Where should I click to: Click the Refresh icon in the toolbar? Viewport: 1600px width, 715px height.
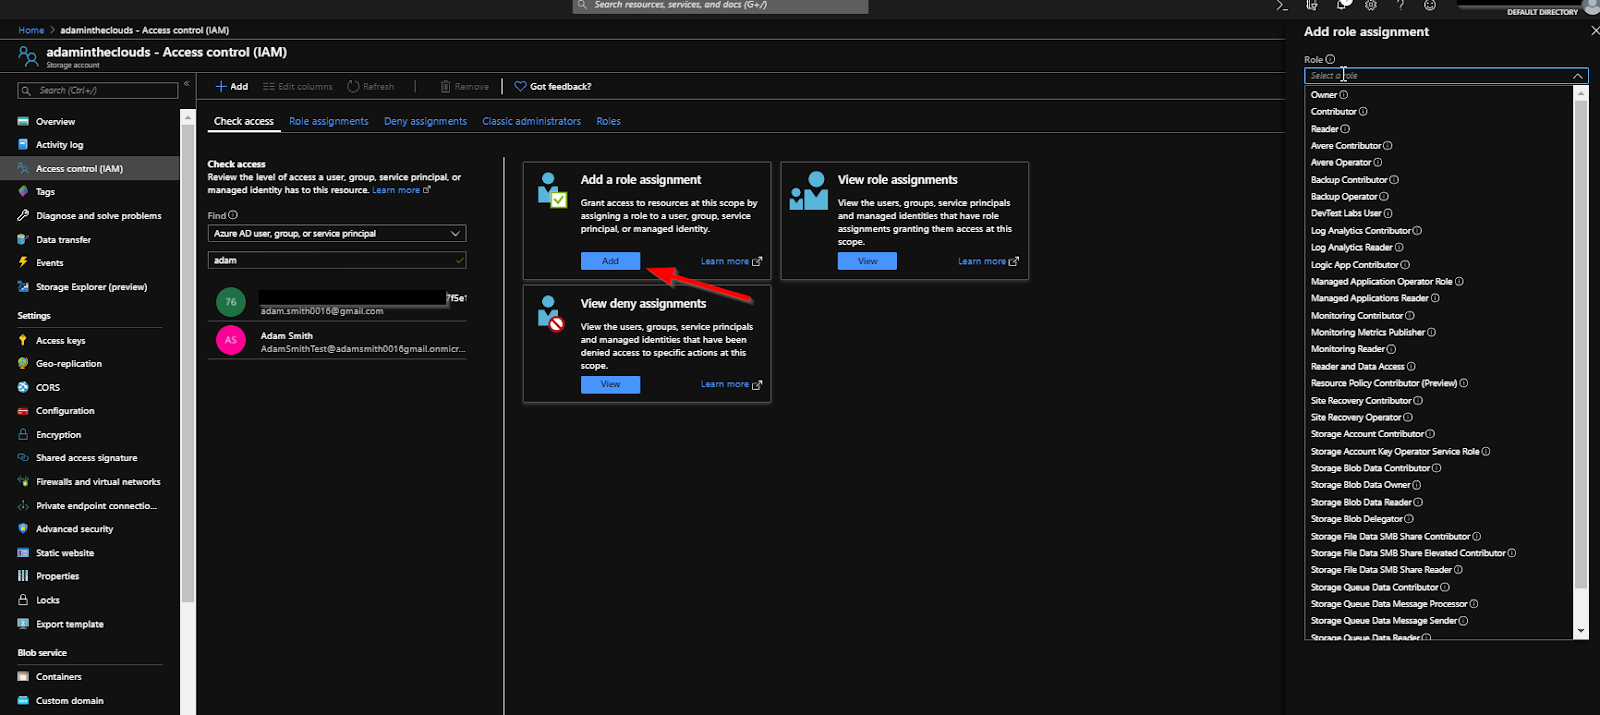click(x=353, y=87)
